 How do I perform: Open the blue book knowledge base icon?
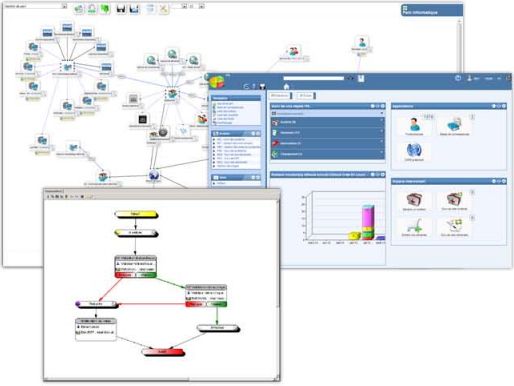454,125
